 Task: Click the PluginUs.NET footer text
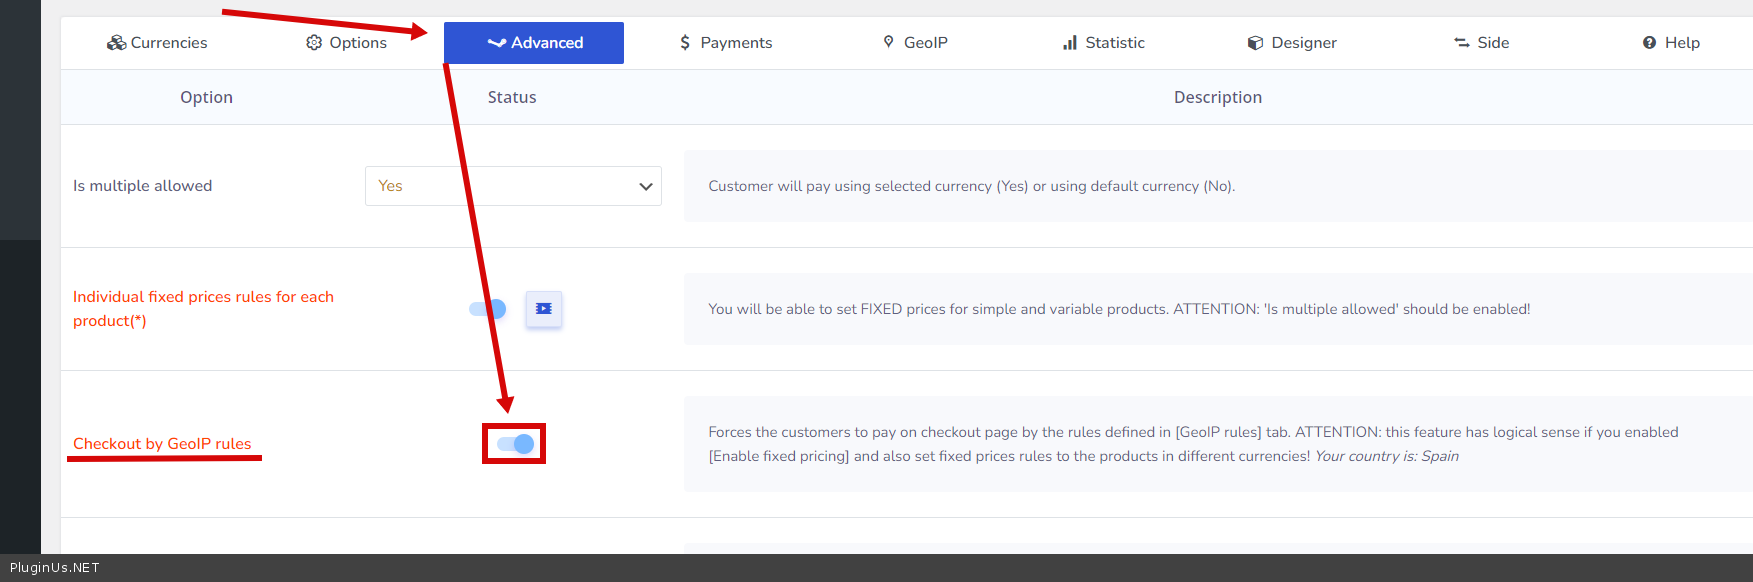pos(55,568)
